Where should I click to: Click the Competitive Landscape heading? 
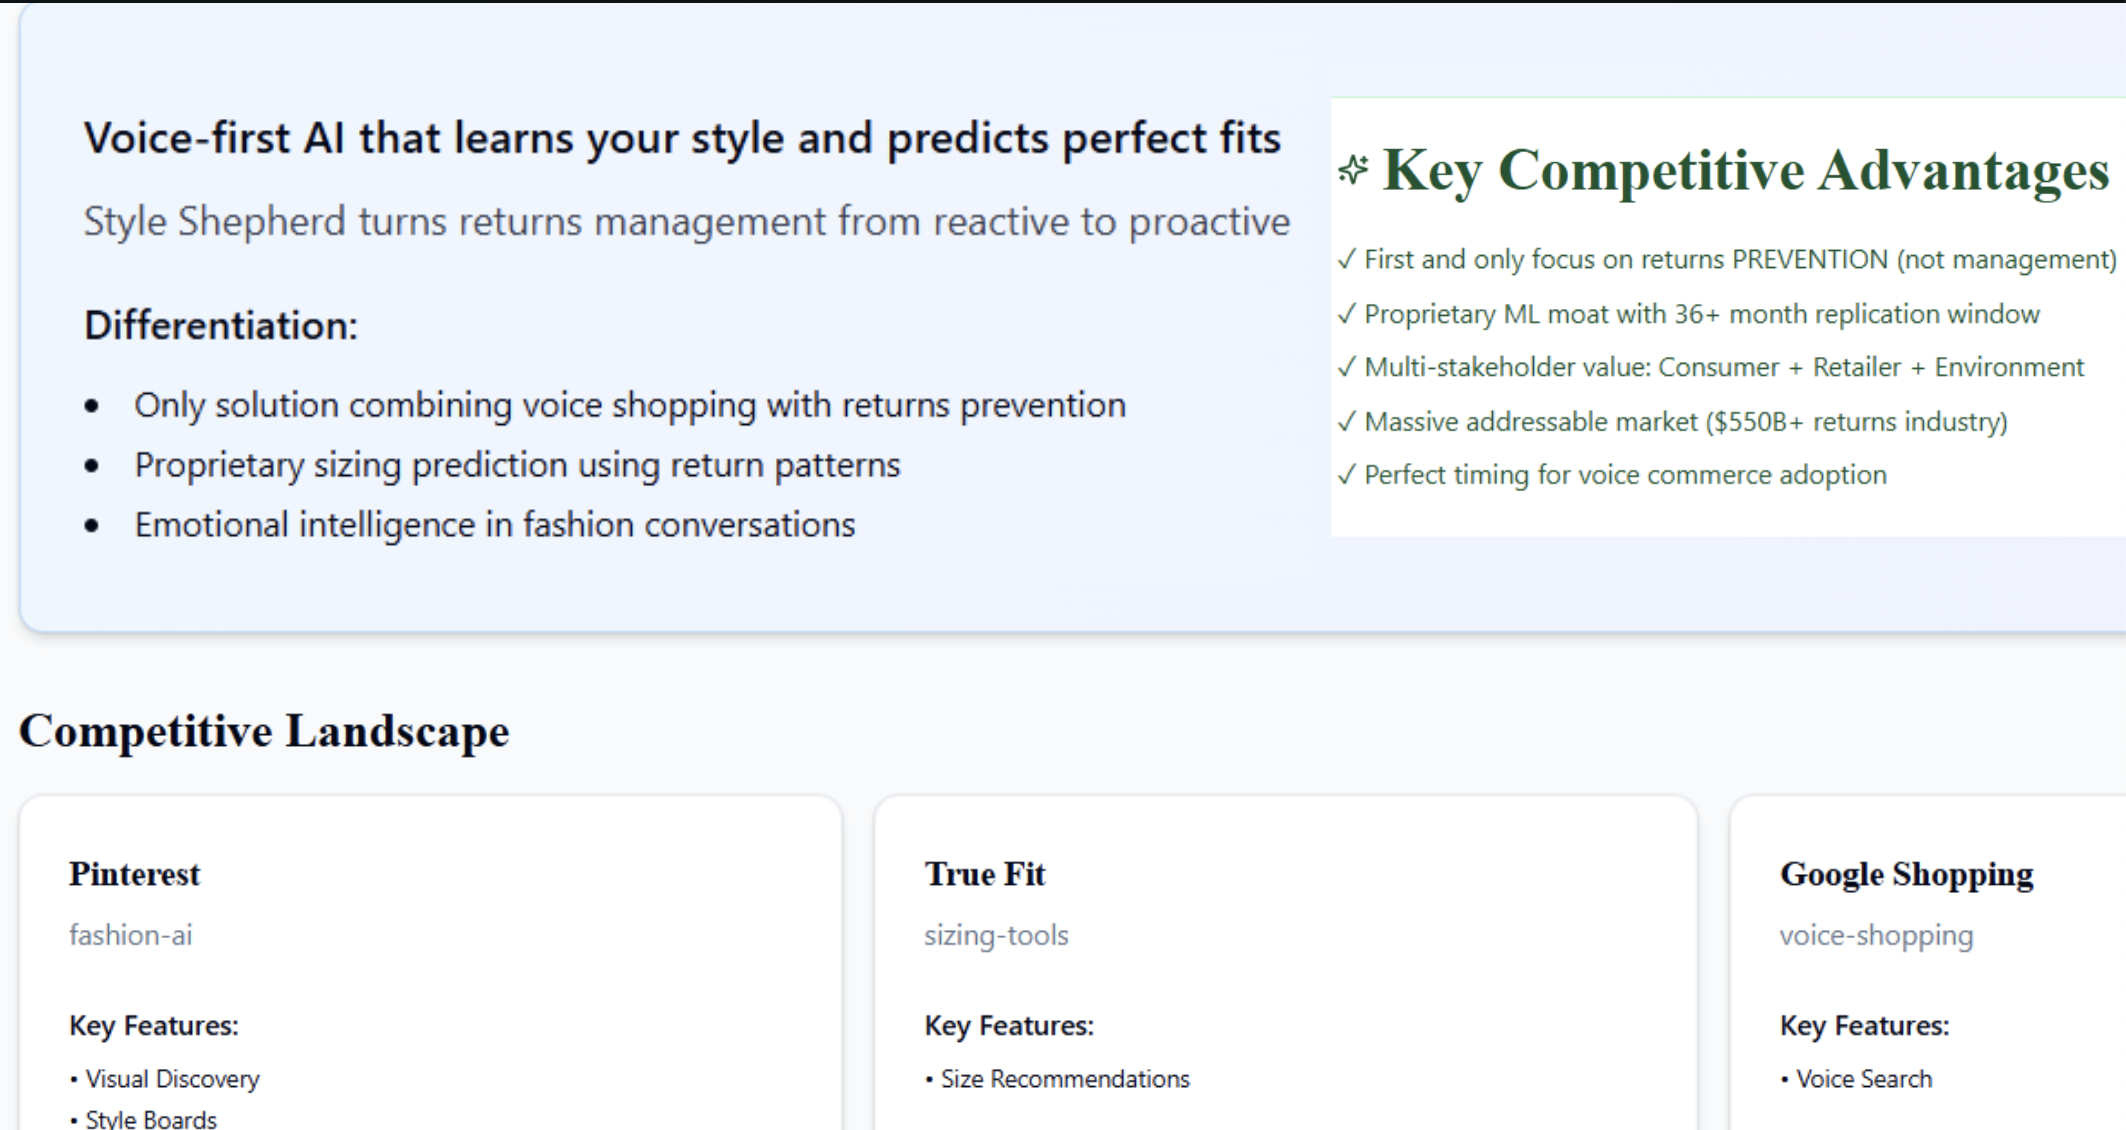(264, 731)
